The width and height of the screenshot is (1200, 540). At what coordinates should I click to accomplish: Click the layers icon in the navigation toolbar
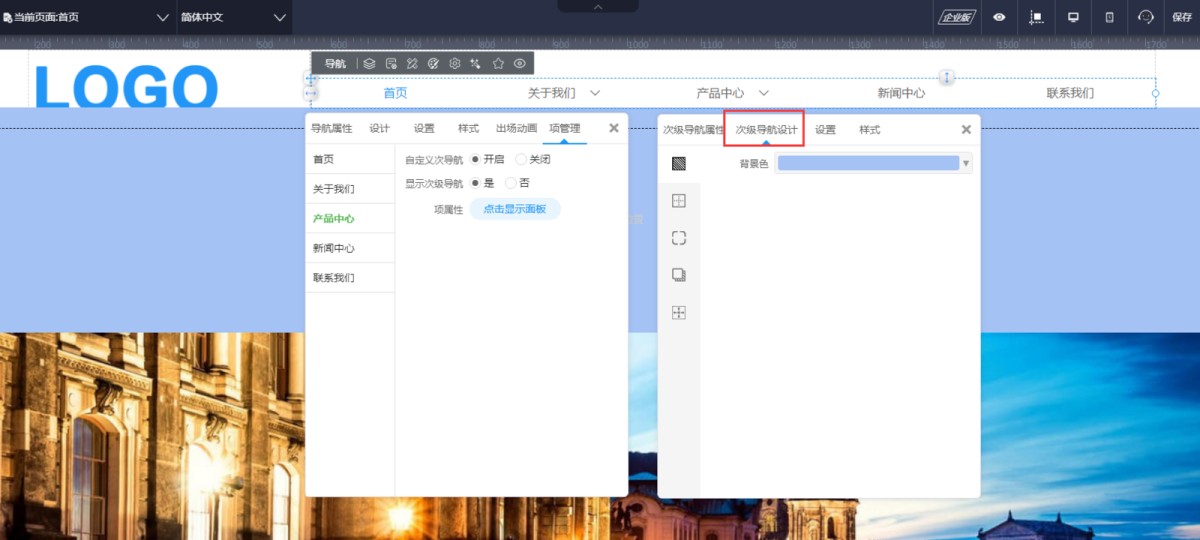[369, 63]
